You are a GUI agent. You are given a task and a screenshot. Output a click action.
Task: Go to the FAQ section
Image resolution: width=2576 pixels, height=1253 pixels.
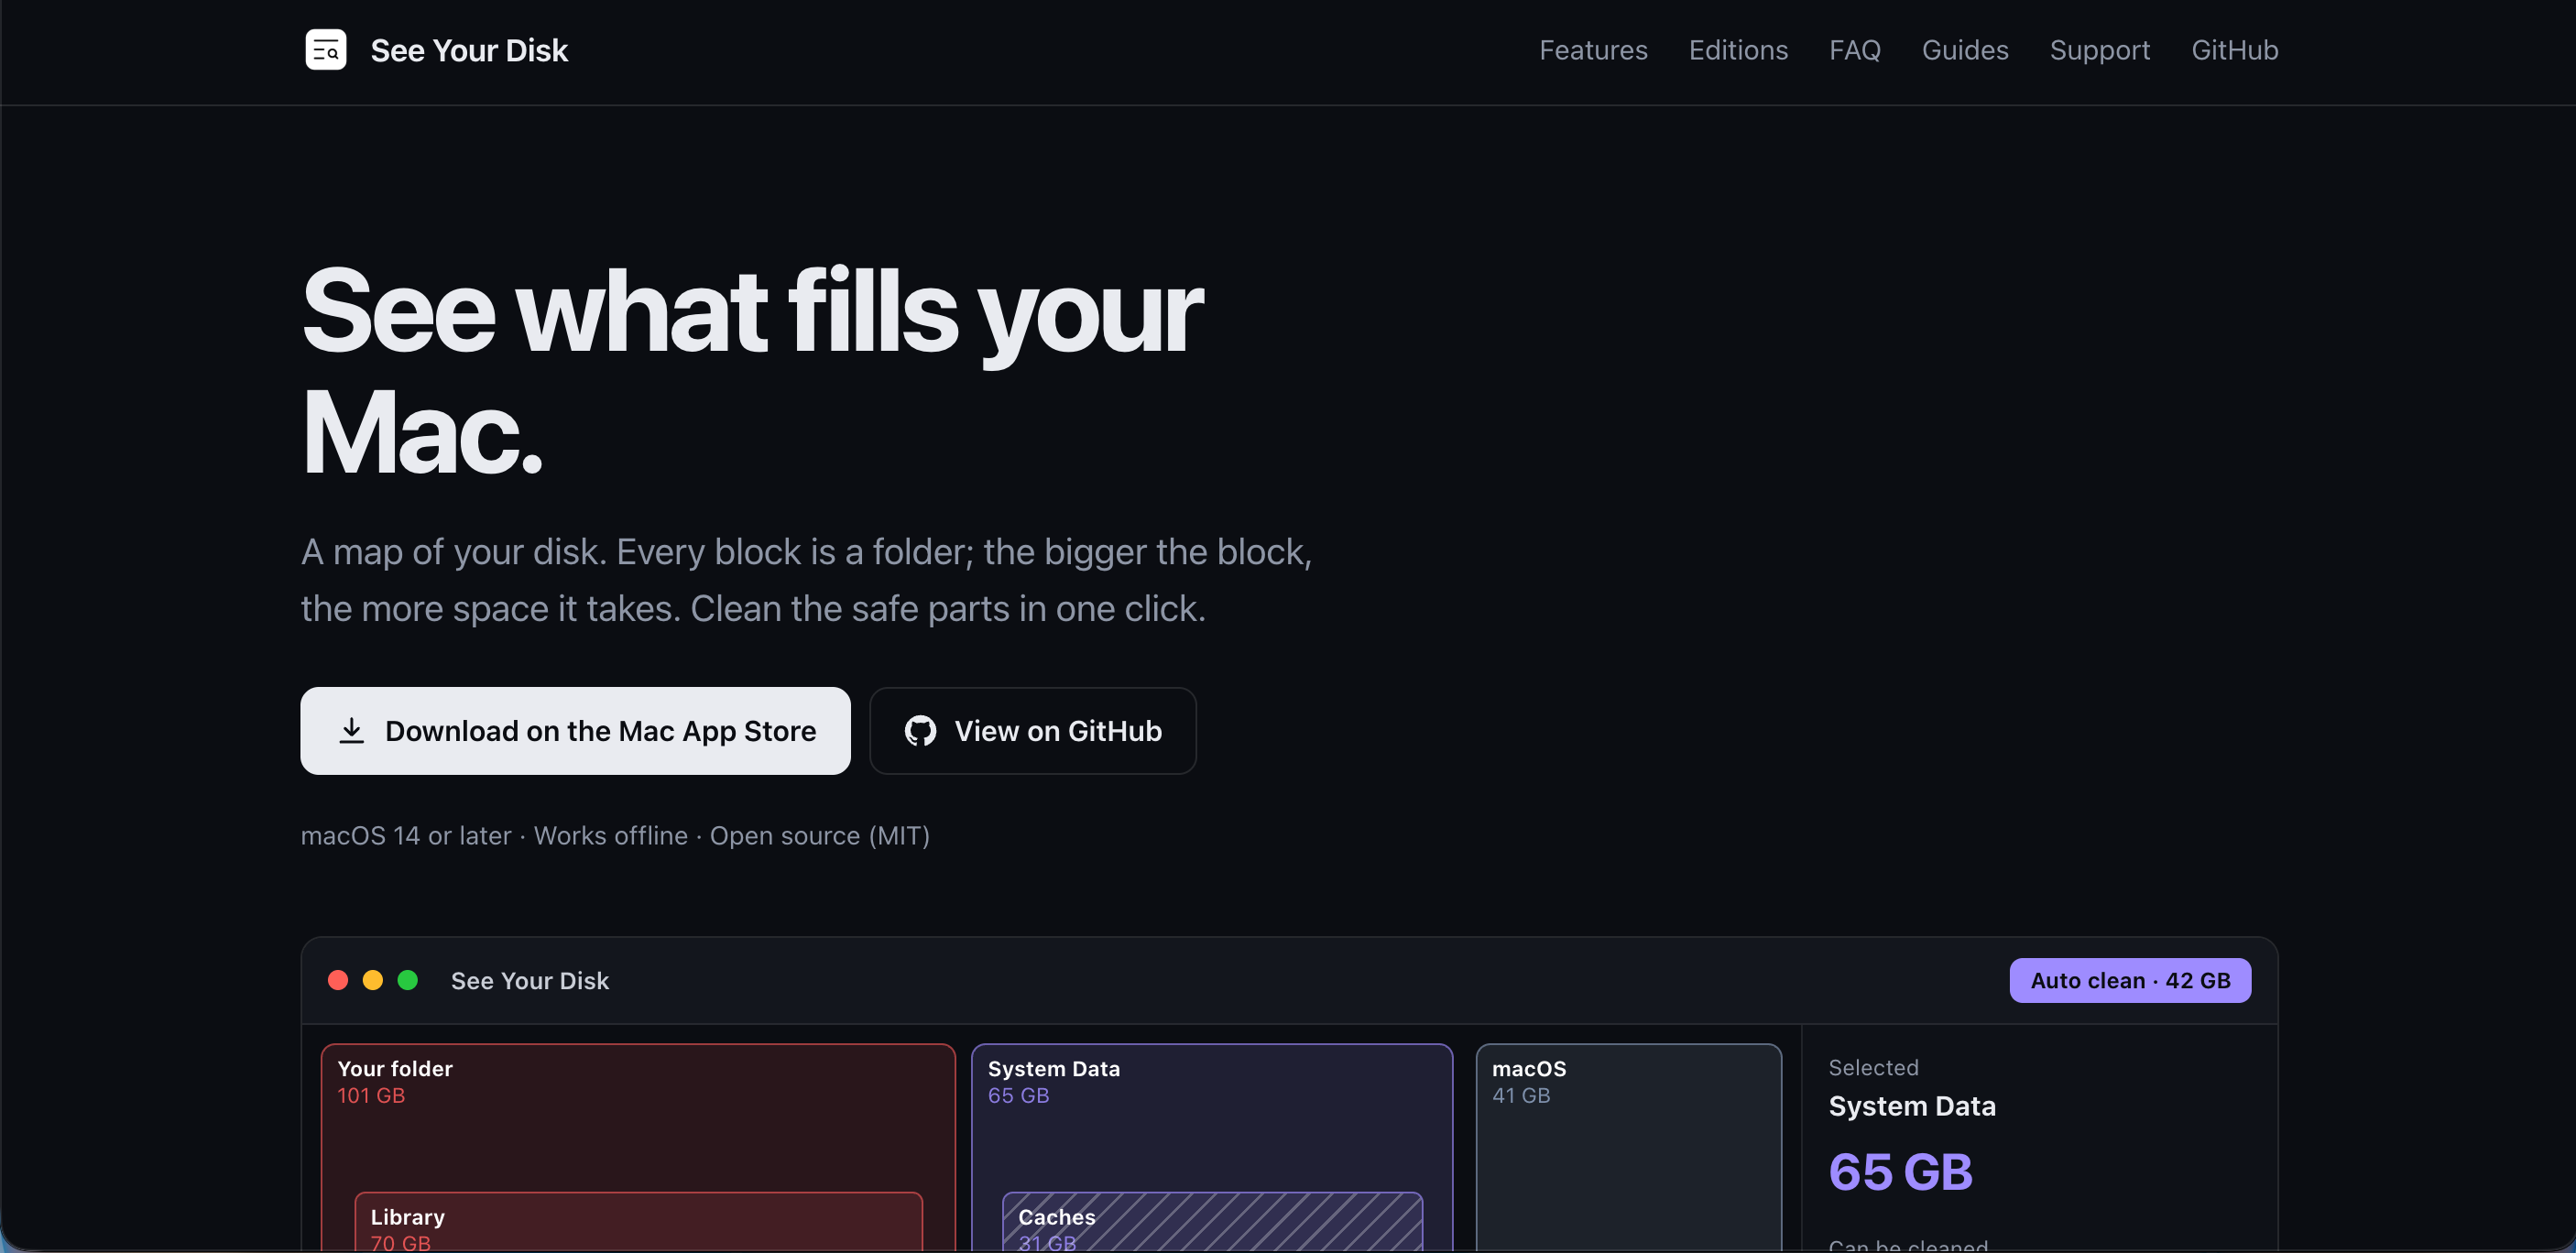[1855, 50]
